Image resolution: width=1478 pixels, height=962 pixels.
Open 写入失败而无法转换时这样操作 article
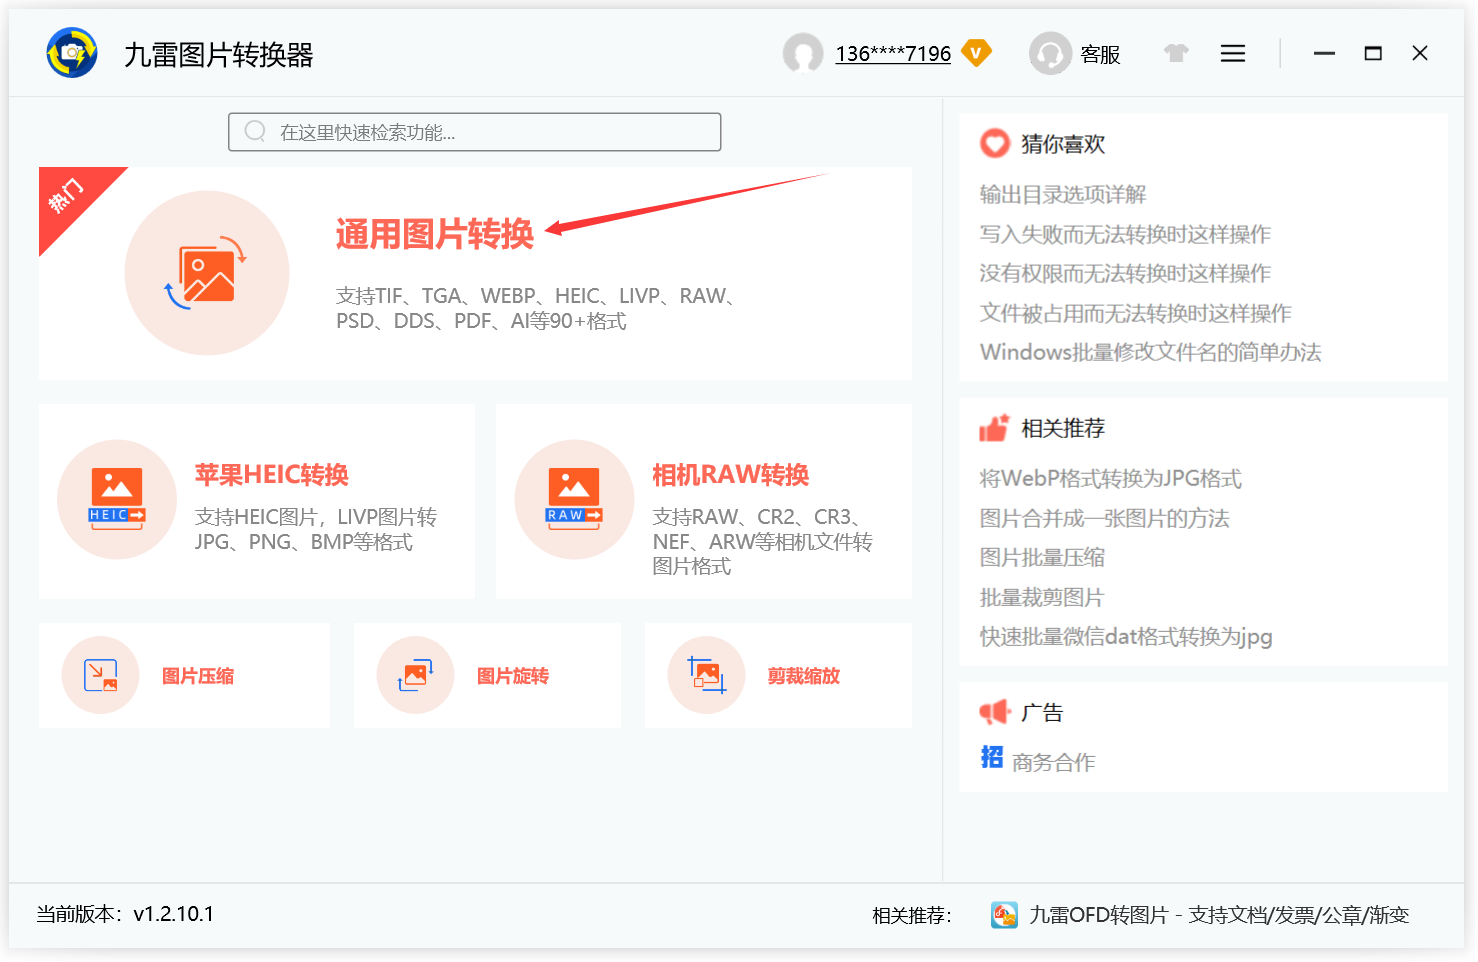click(1125, 234)
